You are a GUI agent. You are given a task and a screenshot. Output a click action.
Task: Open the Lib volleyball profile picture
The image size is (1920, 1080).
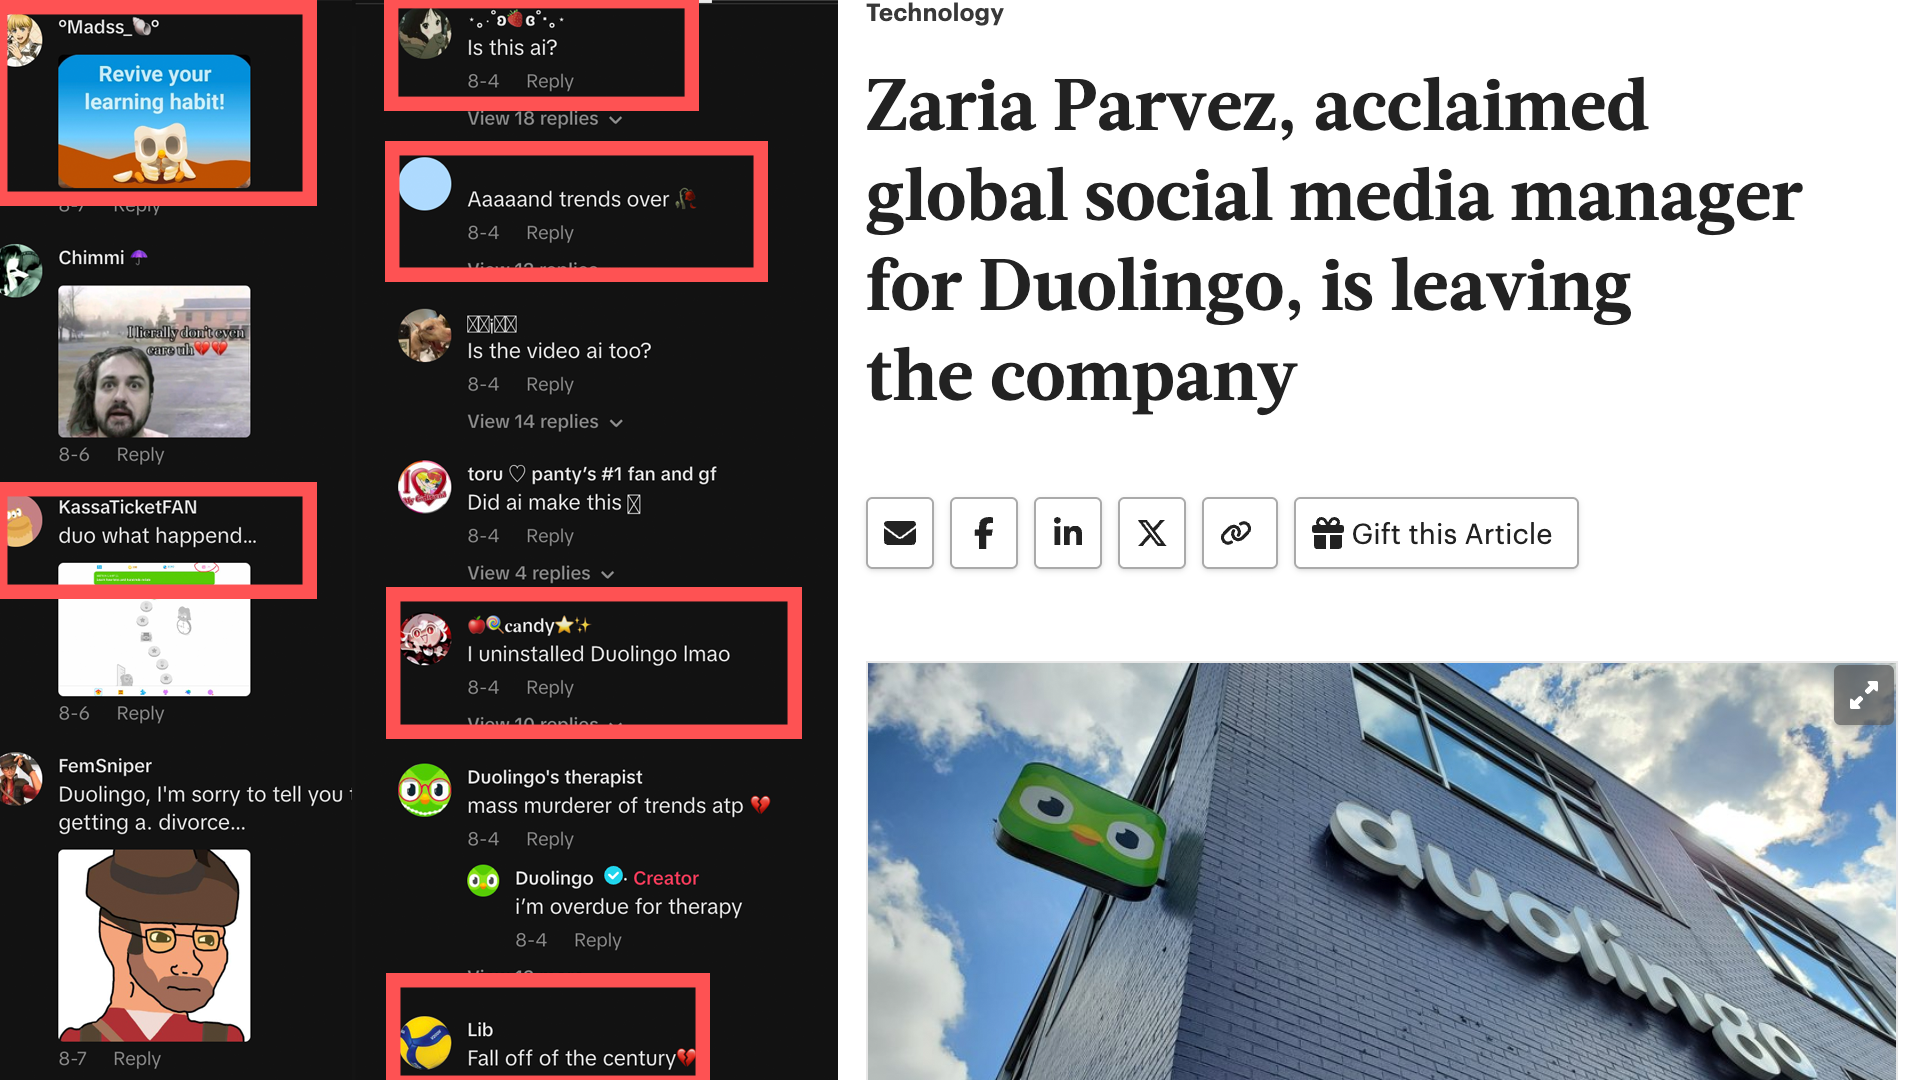tap(425, 1042)
